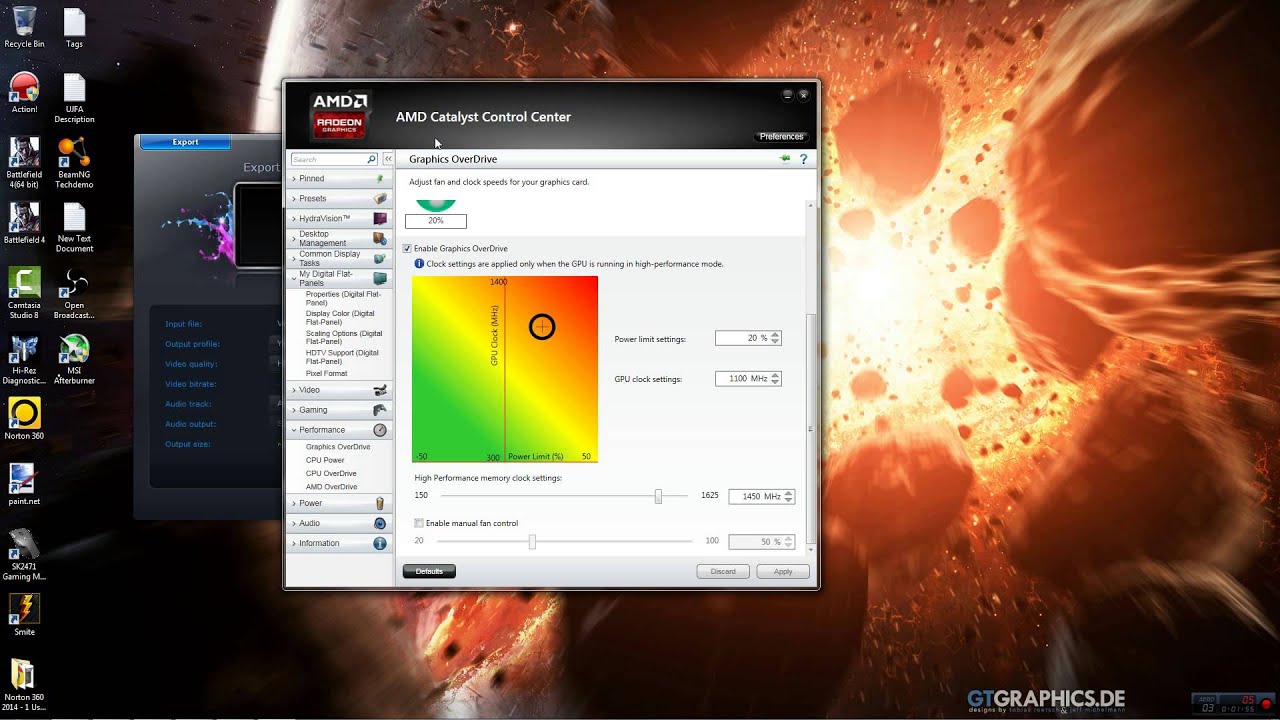Increase Power limit with up arrow
Viewport: 1280px width, 720px height.
776,335
